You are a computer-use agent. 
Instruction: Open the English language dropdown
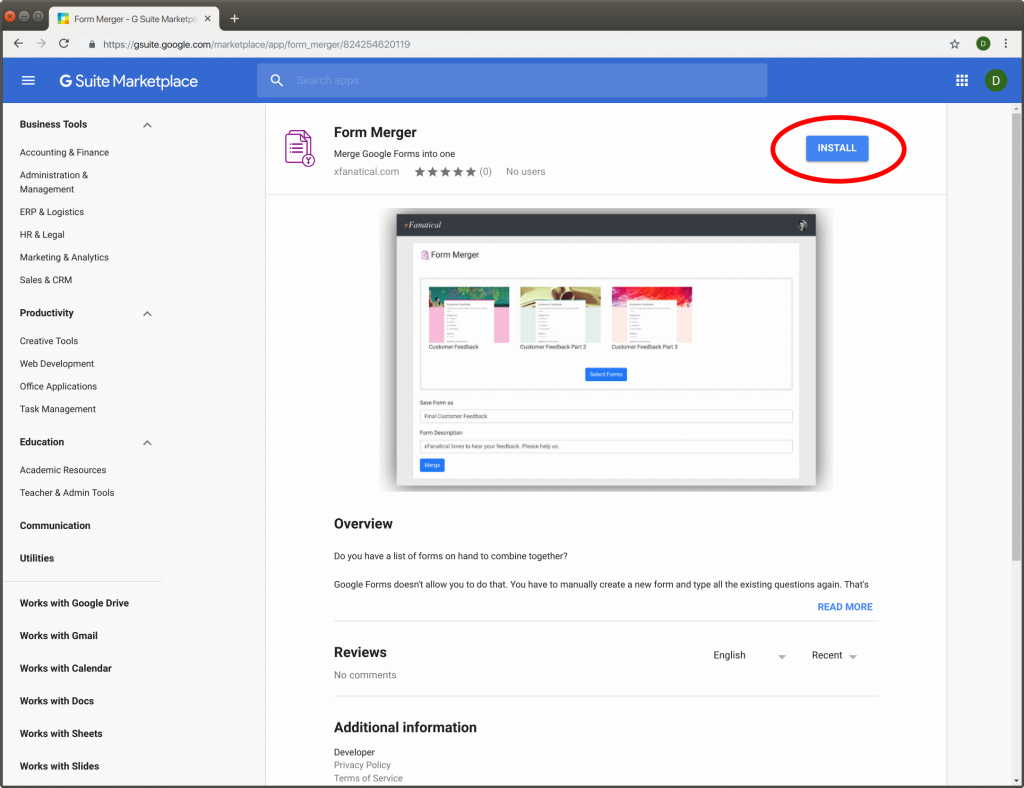click(x=749, y=655)
